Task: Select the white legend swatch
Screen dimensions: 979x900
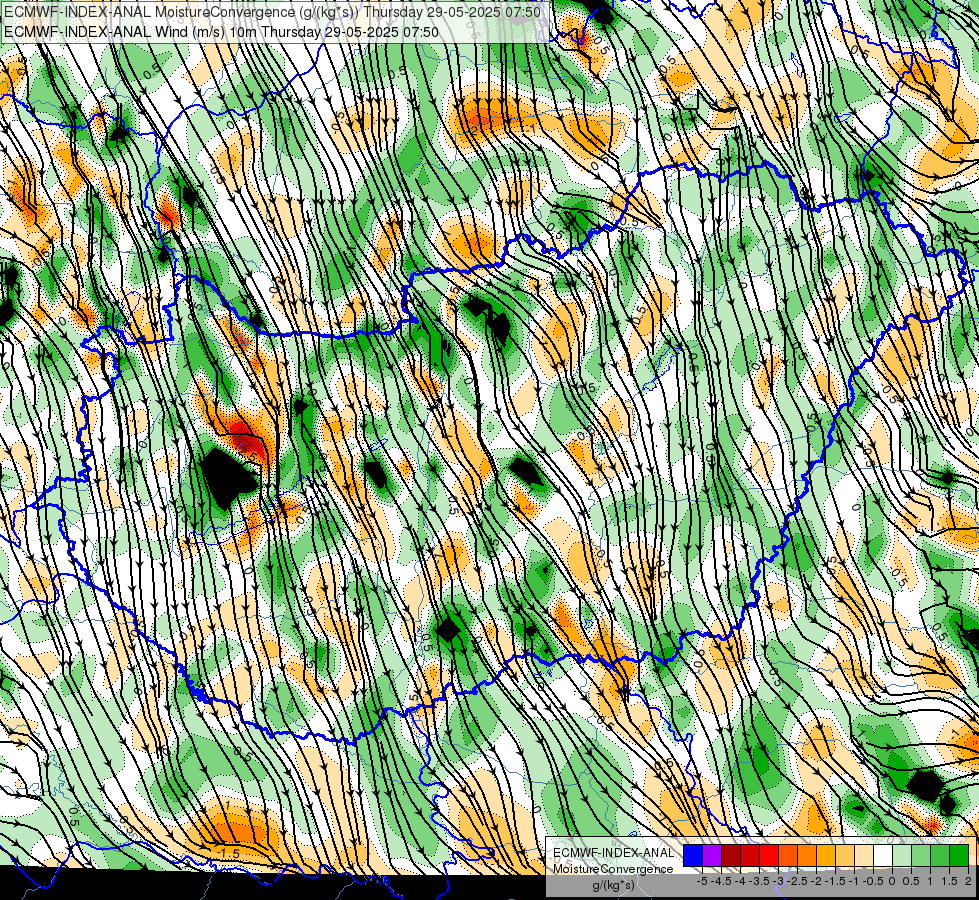Action: (883, 856)
